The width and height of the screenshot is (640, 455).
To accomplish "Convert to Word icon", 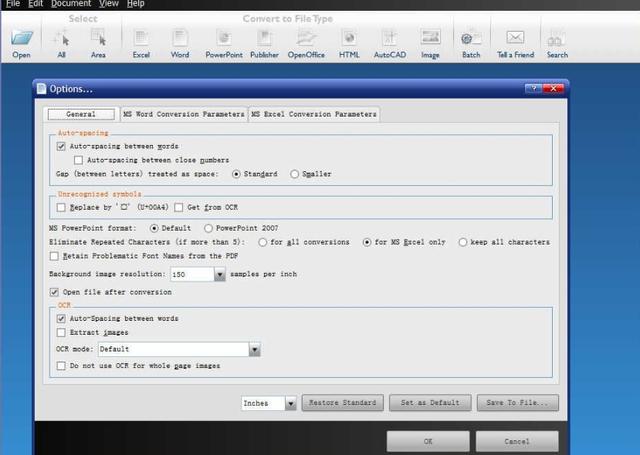I will 180,38.
